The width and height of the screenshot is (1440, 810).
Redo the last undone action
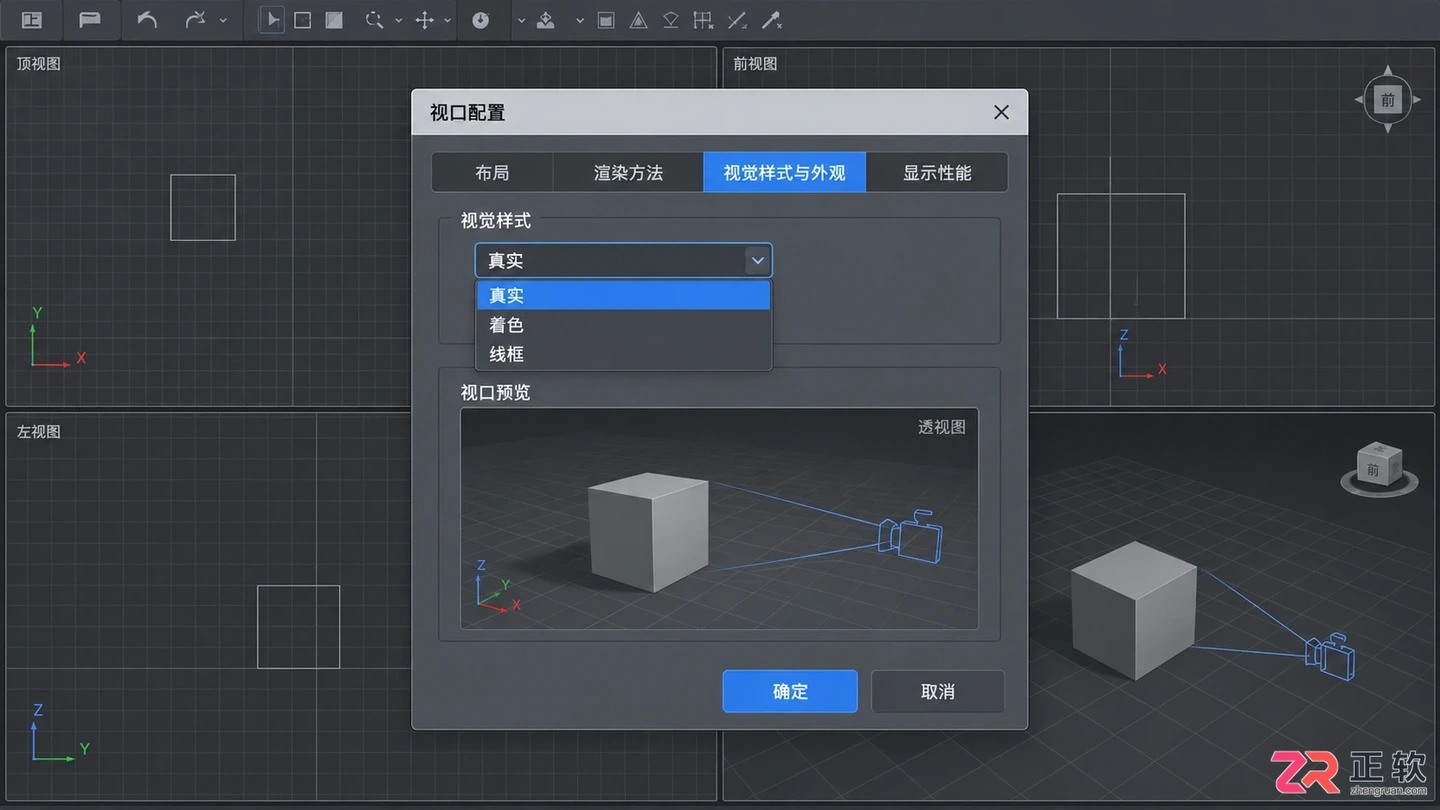pyautogui.click(x=196, y=20)
